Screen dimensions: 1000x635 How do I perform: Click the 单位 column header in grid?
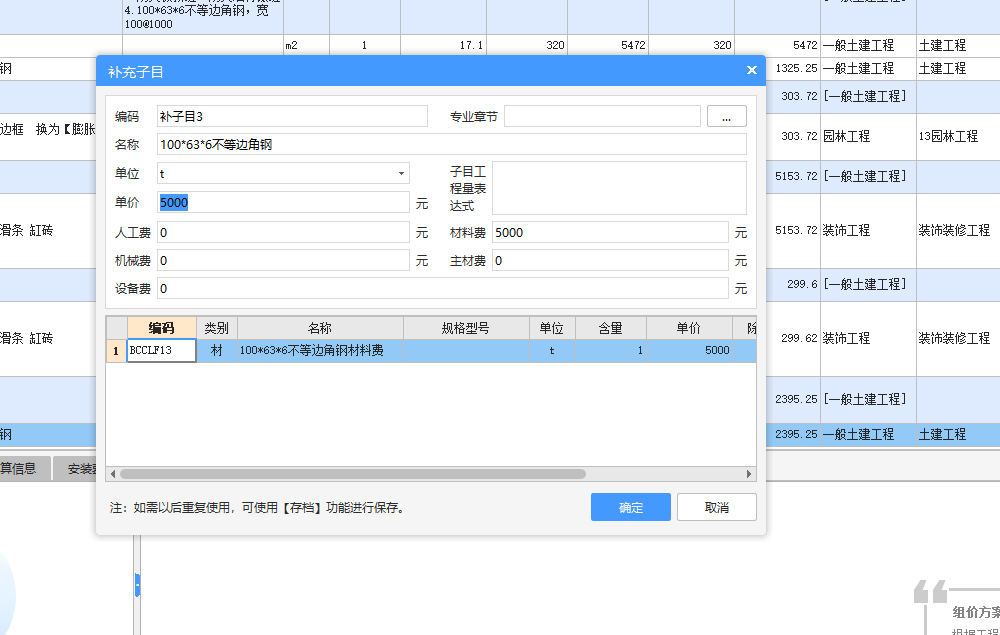552,328
